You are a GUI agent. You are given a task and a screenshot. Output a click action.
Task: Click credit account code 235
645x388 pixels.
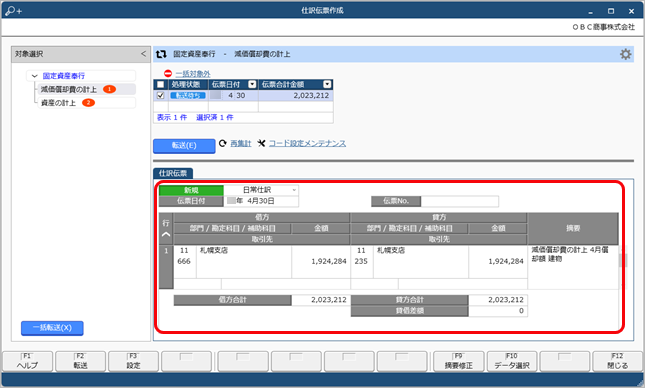pyautogui.click(x=361, y=261)
